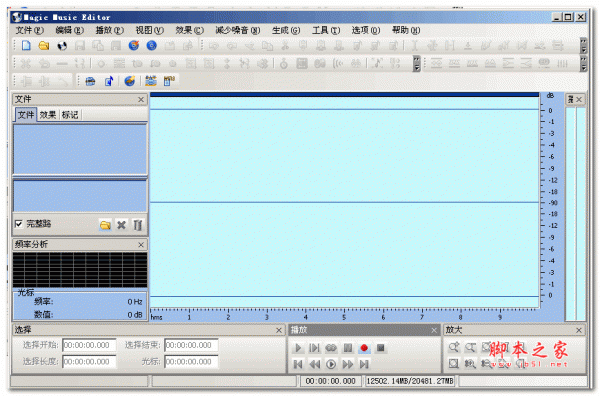Click the X remove icon beside the 完整路 checkbox
The width and height of the screenshot is (600, 396).
pyautogui.click(x=121, y=225)
